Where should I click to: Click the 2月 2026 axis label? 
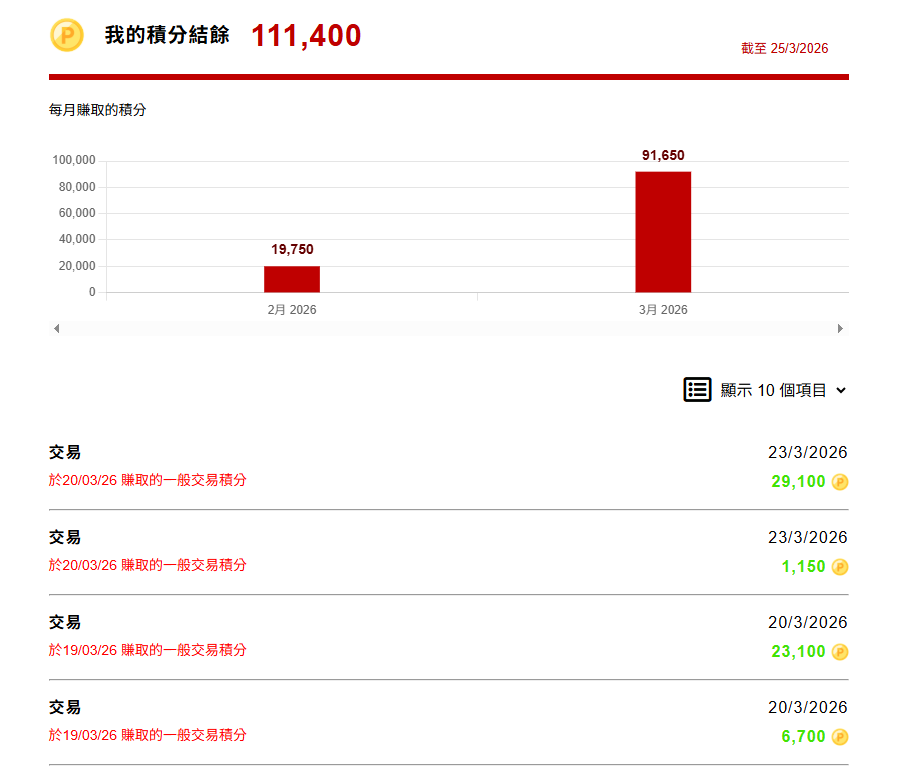pyautogui.click(x=292, y=310)
